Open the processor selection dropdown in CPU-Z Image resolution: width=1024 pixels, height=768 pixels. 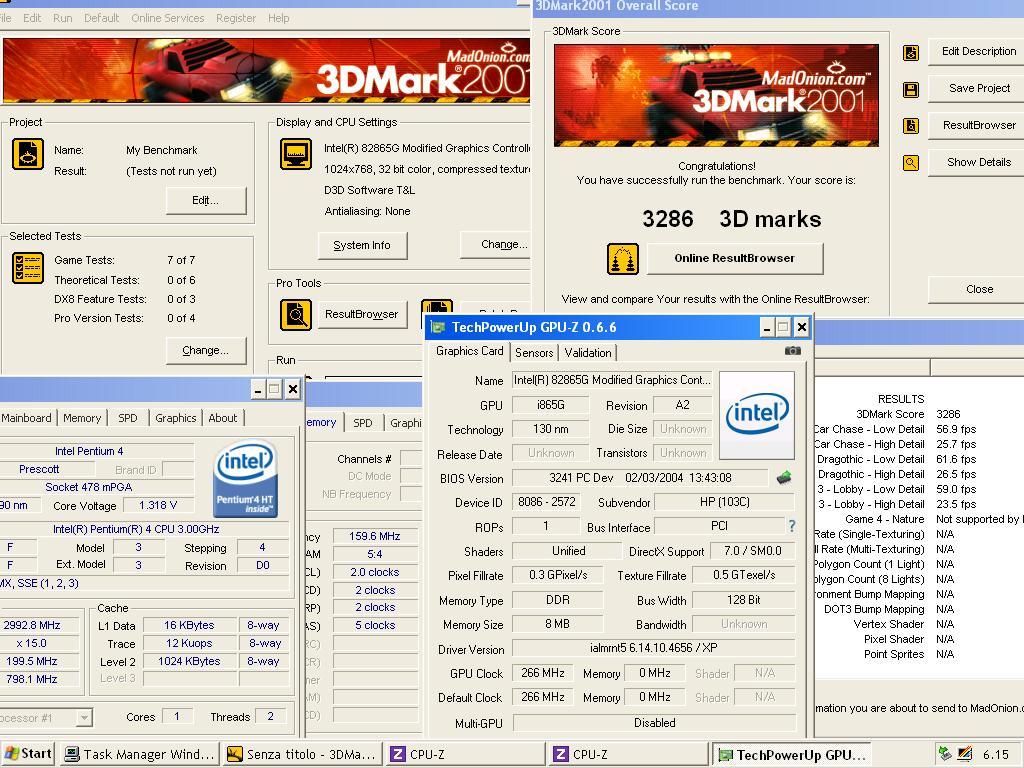[x=84, y=718]
